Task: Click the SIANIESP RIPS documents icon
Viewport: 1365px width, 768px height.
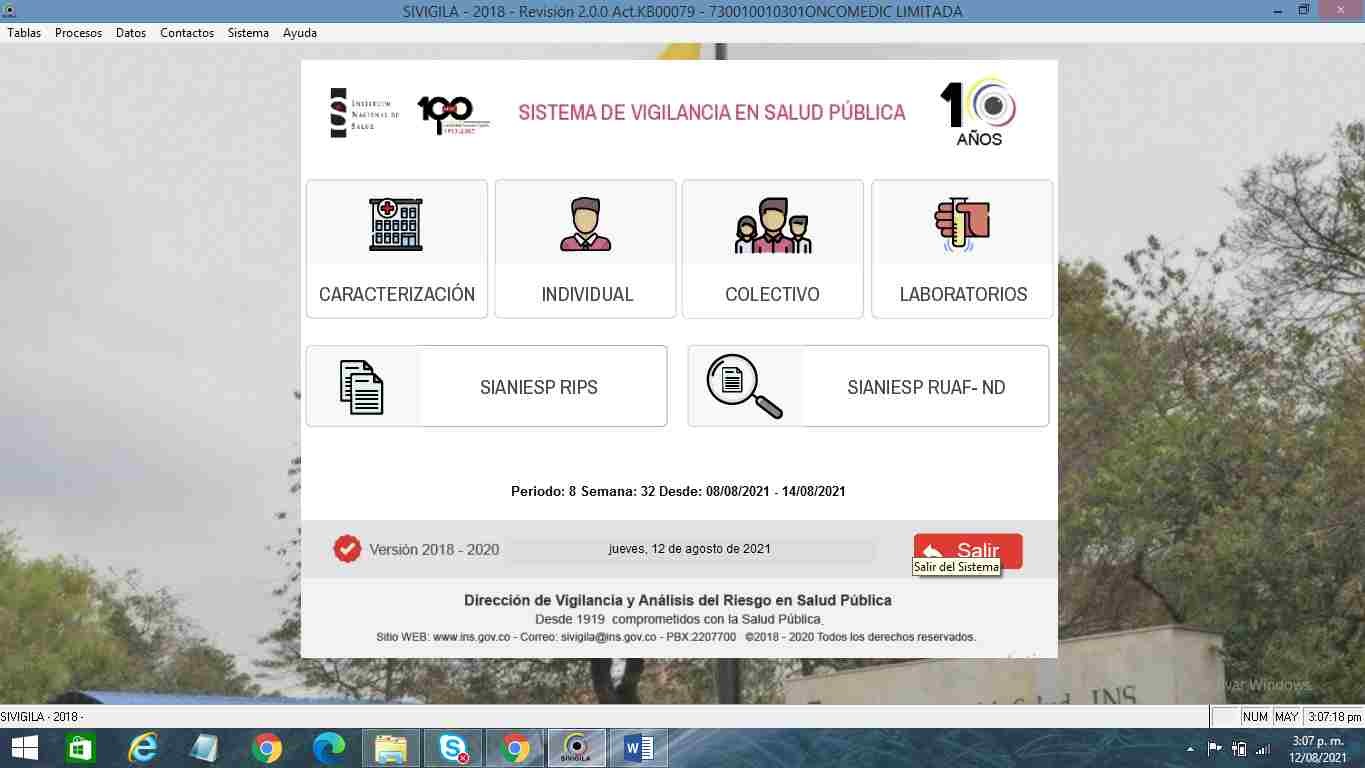Action: click(x=362, y=387)
